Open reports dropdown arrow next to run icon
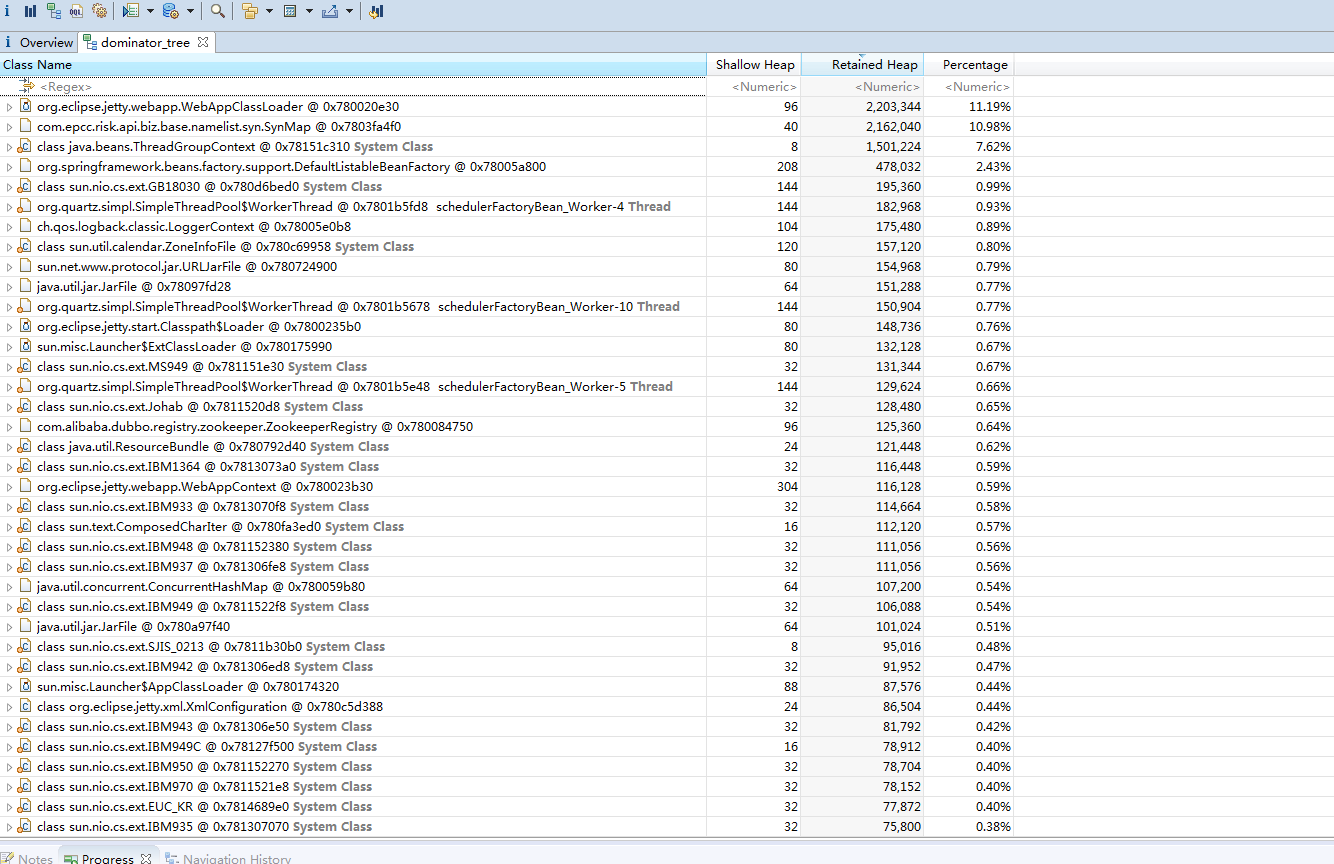The height and width of the screenshot is (864, 1334). coord(150,11)
